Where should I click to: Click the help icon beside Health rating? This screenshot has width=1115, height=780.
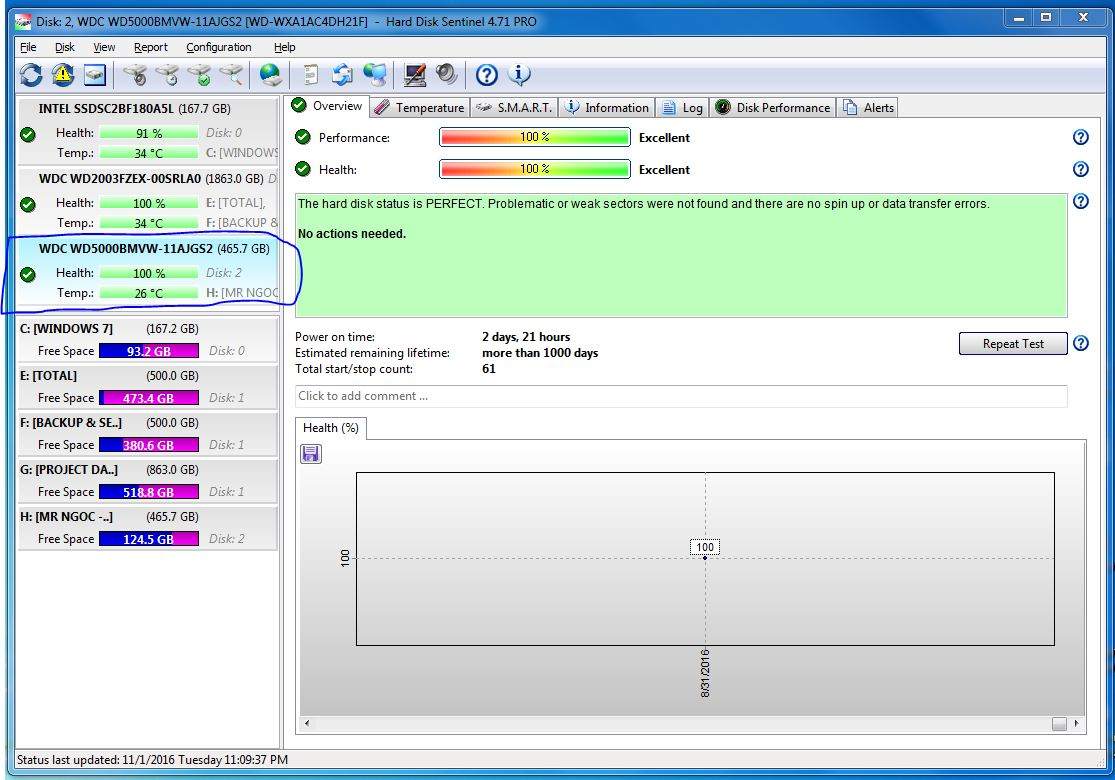point(1080,169)
